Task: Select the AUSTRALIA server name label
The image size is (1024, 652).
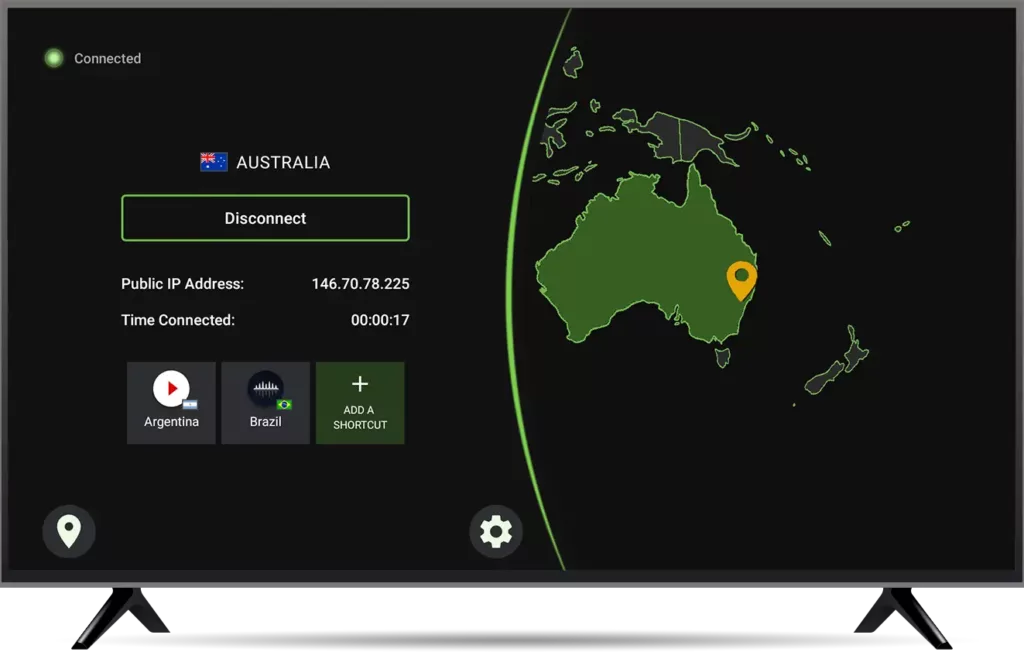Action: 282,162
